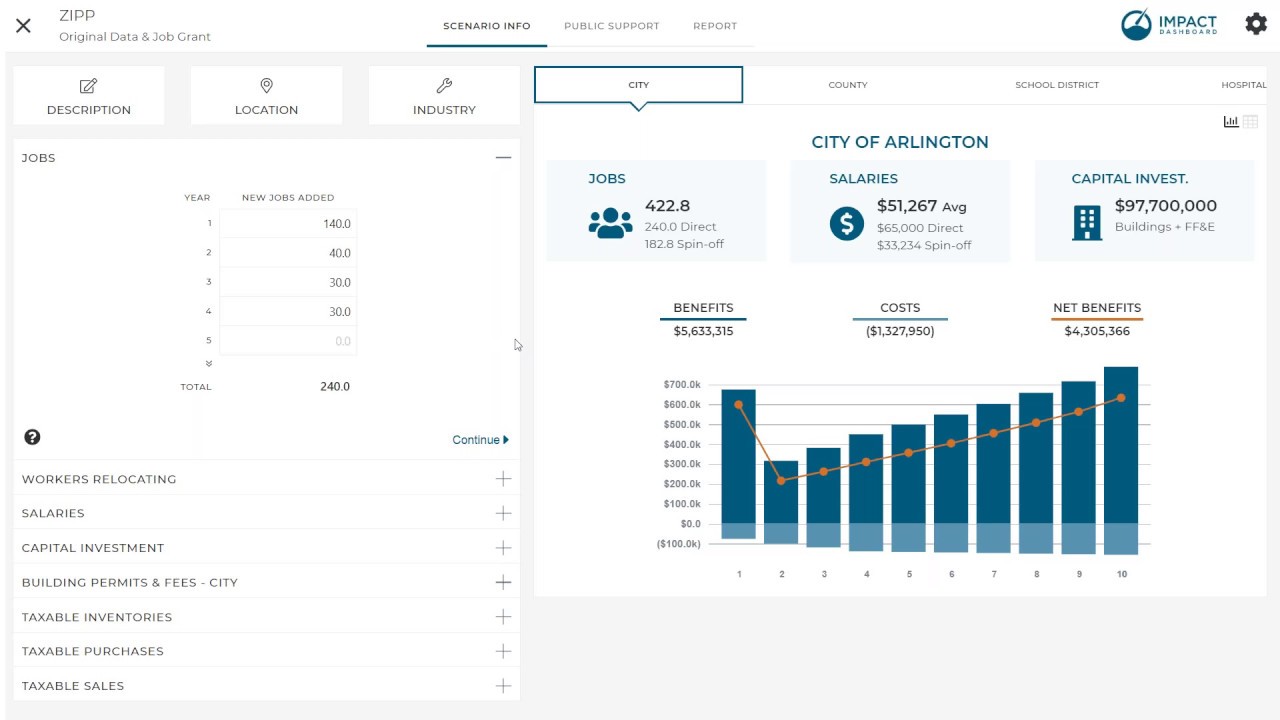Image resolution: width=1280 pixels, height=720 pixels.
Task: Switch to bar chart view icon
Action: [1231, 122]
